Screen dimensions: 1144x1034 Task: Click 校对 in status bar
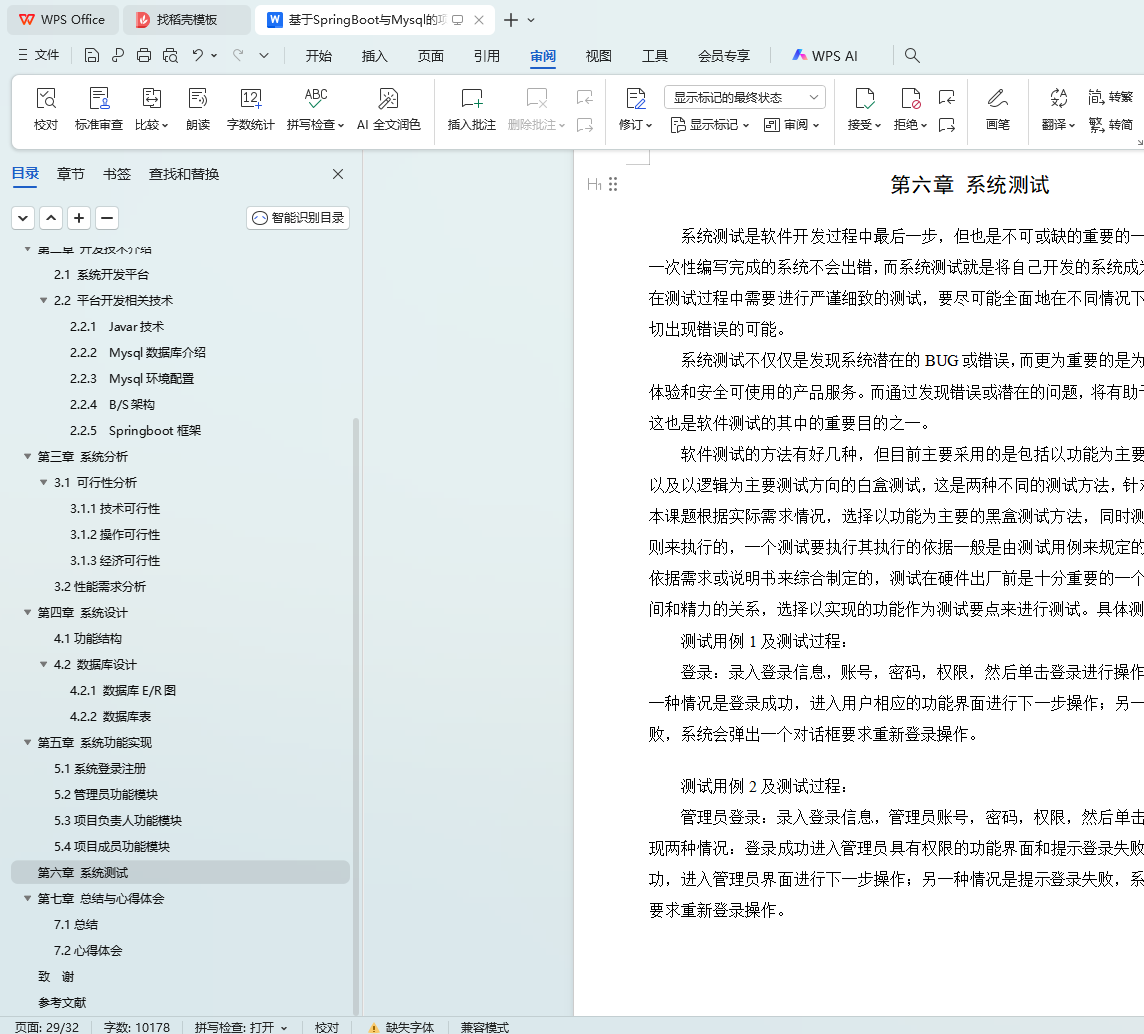point(327,1027)
